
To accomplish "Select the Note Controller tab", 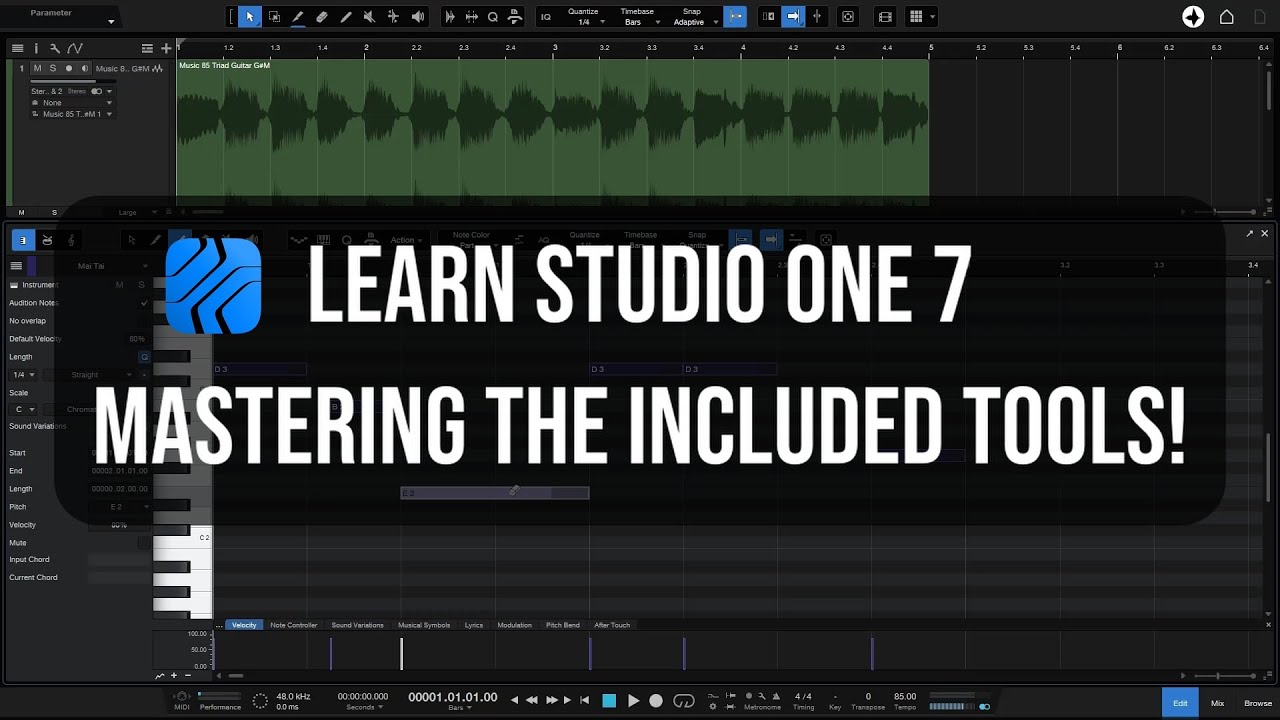I will click(x=294, y=625).
